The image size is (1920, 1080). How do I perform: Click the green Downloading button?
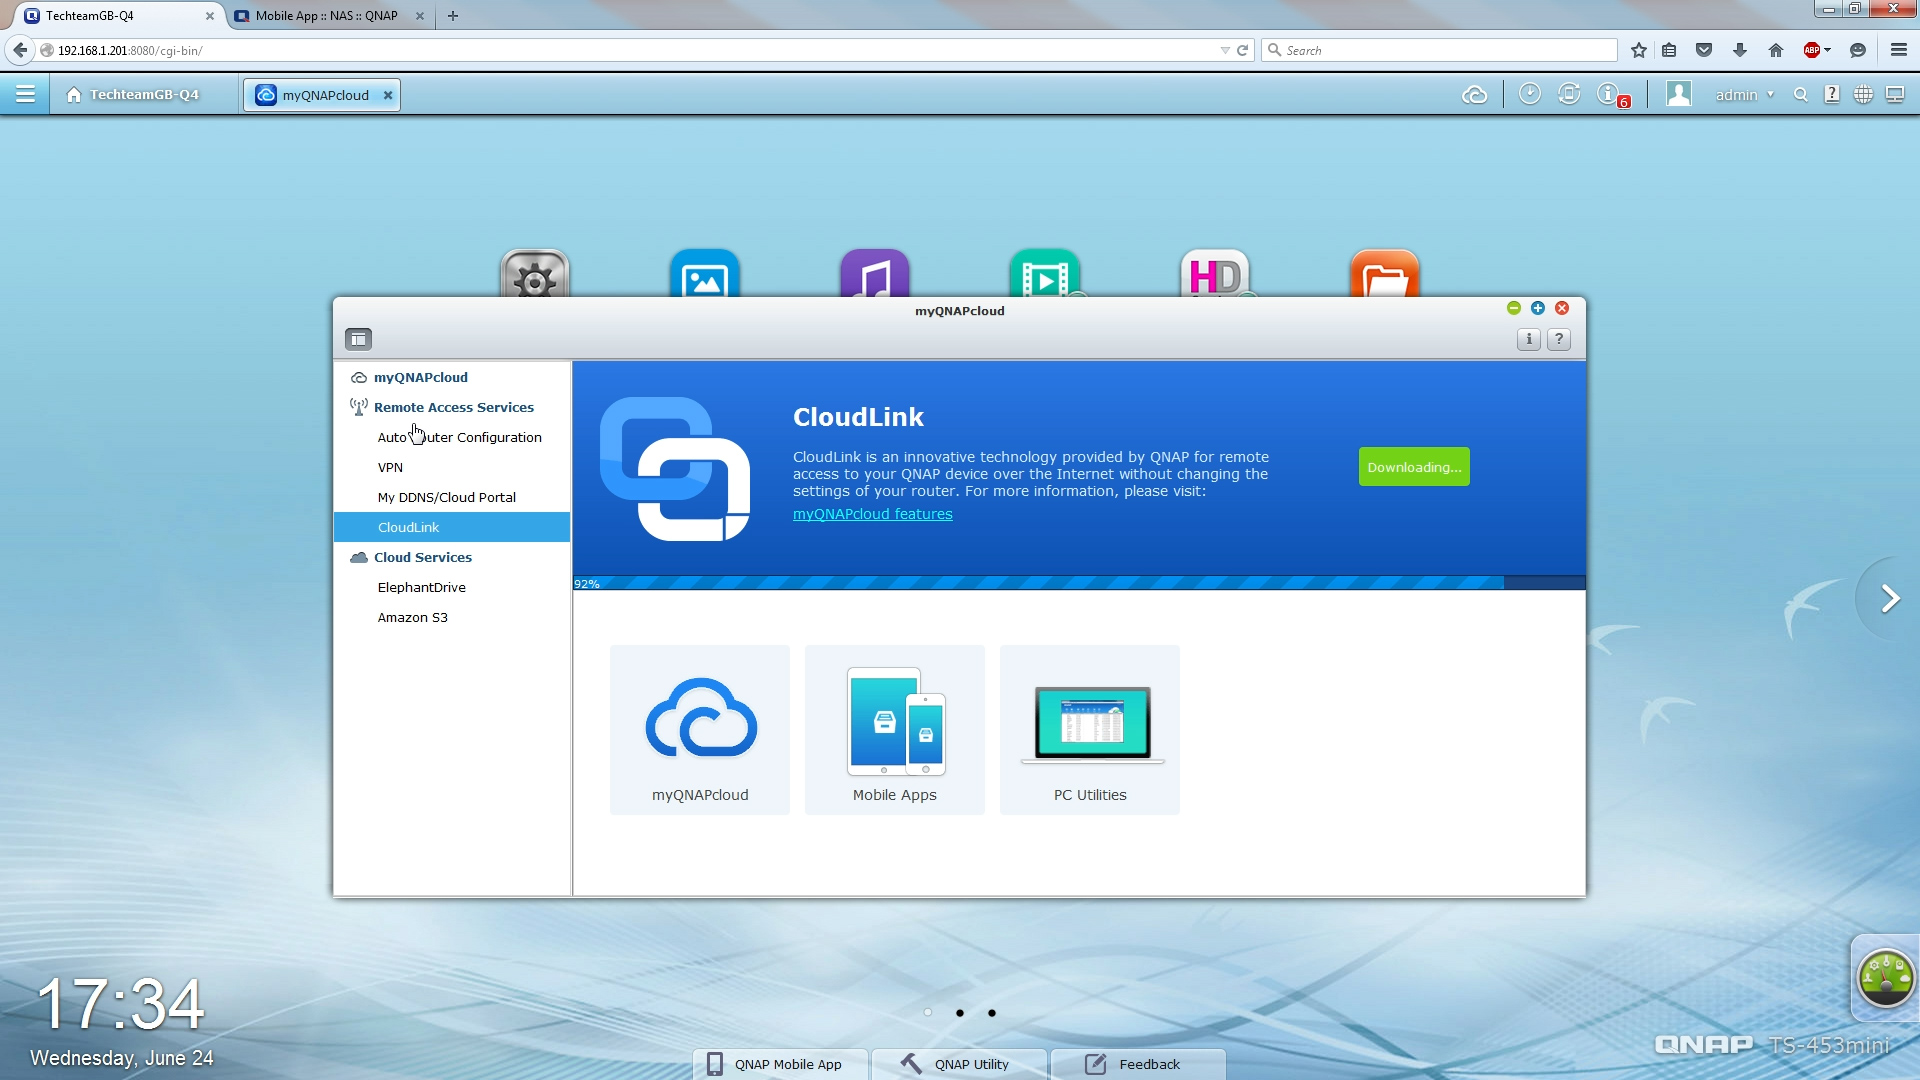pos(1413,467)
